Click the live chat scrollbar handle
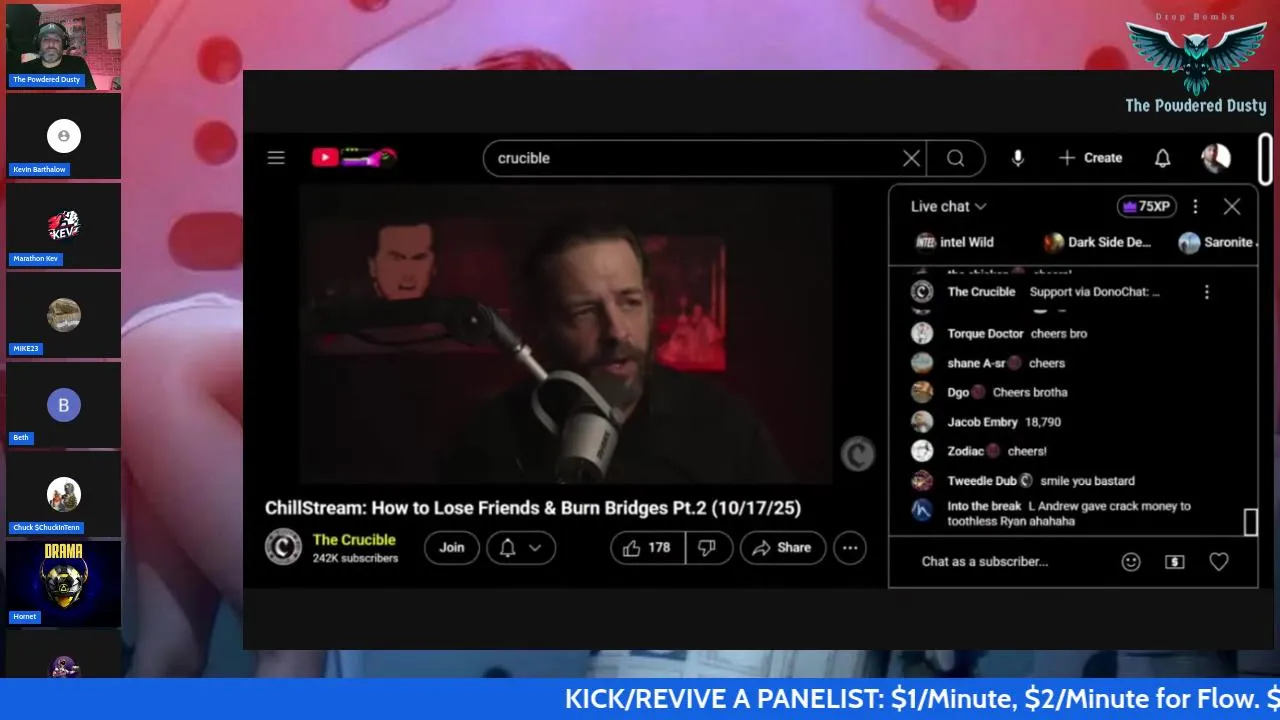 click(1250, 522)
